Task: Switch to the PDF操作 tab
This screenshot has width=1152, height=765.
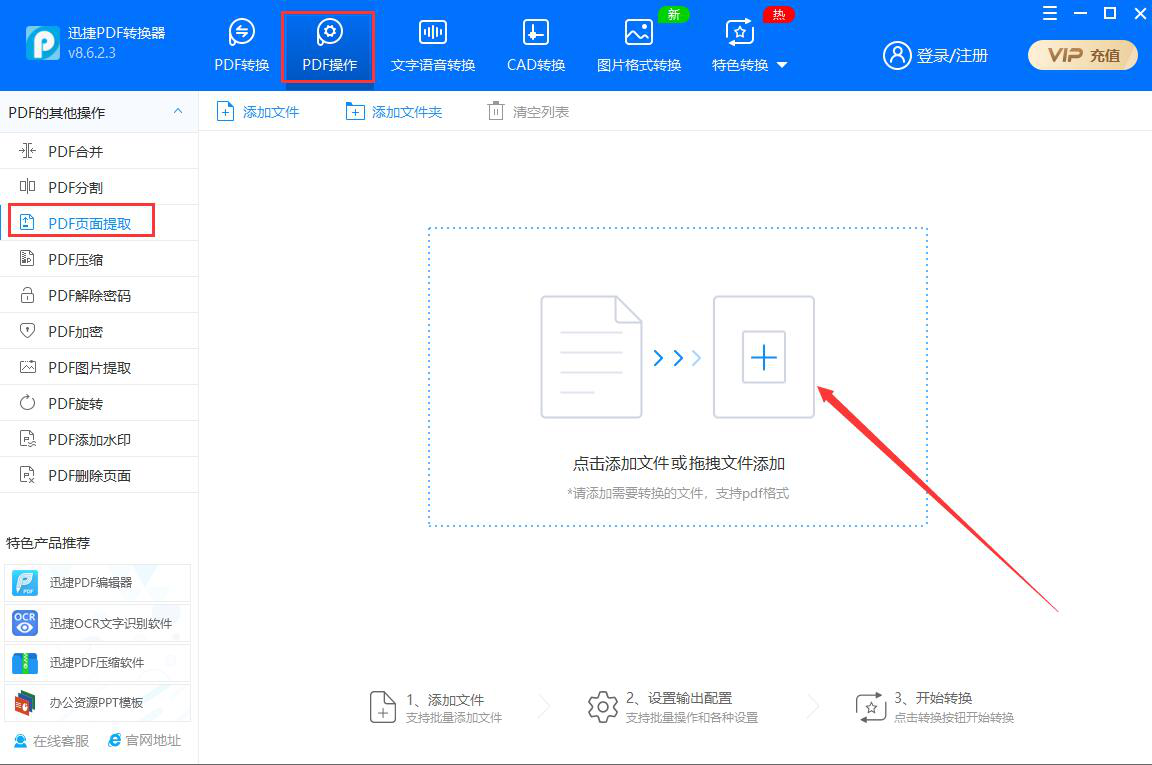Action: (x=329, y=46)
